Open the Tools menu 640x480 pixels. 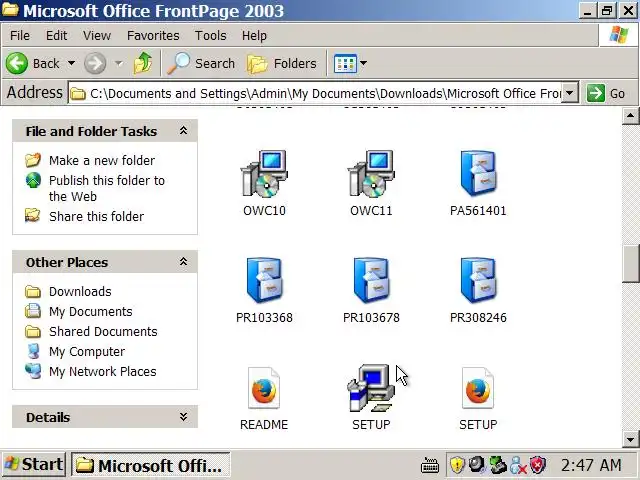(210, 36)
